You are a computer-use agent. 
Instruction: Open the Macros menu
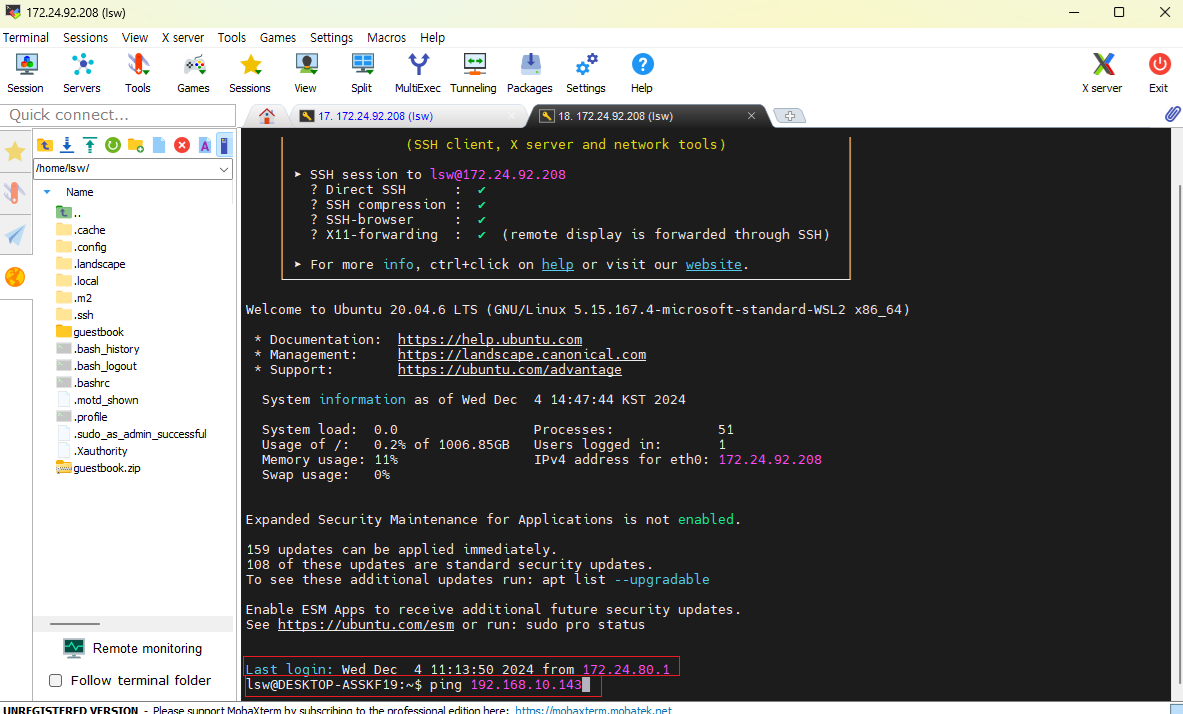(386, 38)
